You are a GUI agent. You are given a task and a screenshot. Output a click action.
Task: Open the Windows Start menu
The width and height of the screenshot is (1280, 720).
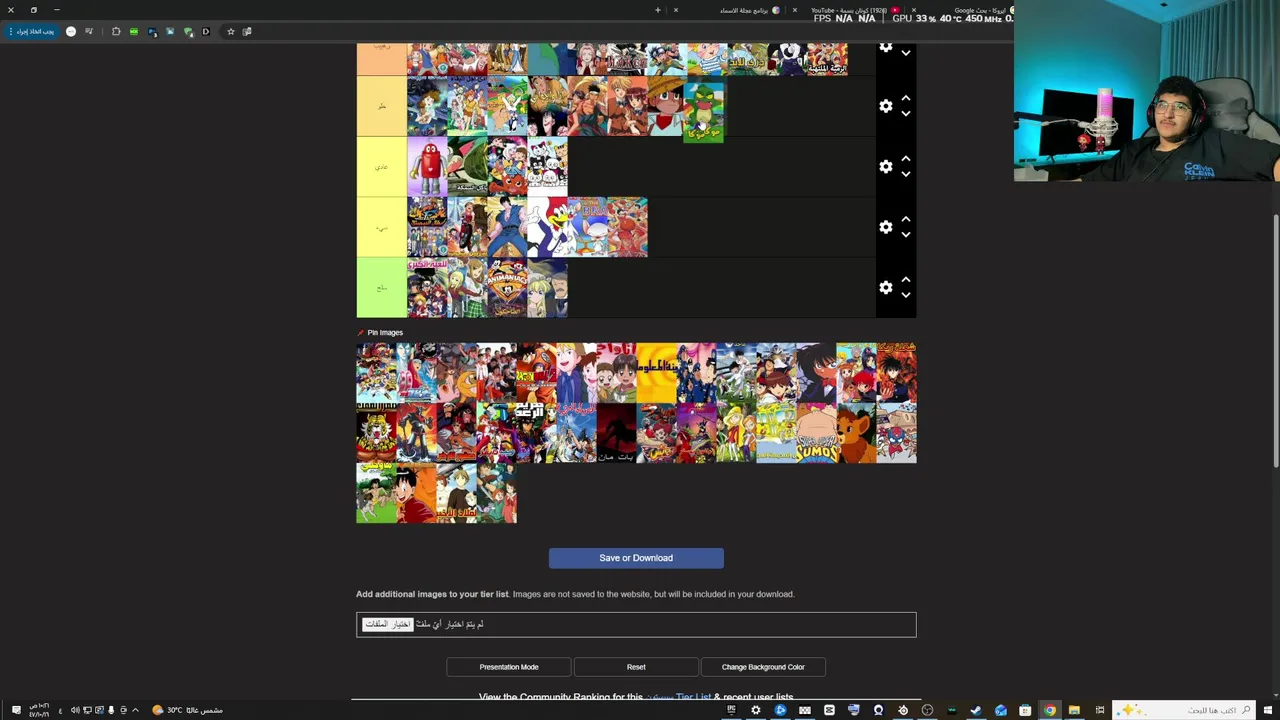tap(1269, 710)
